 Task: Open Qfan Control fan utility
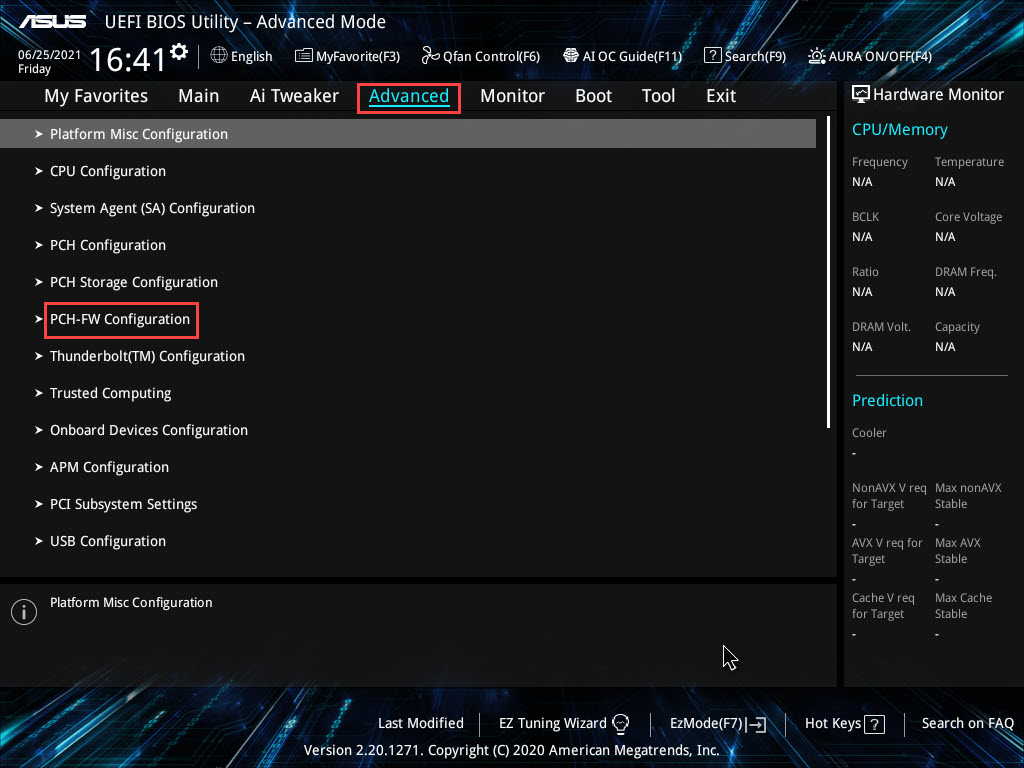(481, 56)
